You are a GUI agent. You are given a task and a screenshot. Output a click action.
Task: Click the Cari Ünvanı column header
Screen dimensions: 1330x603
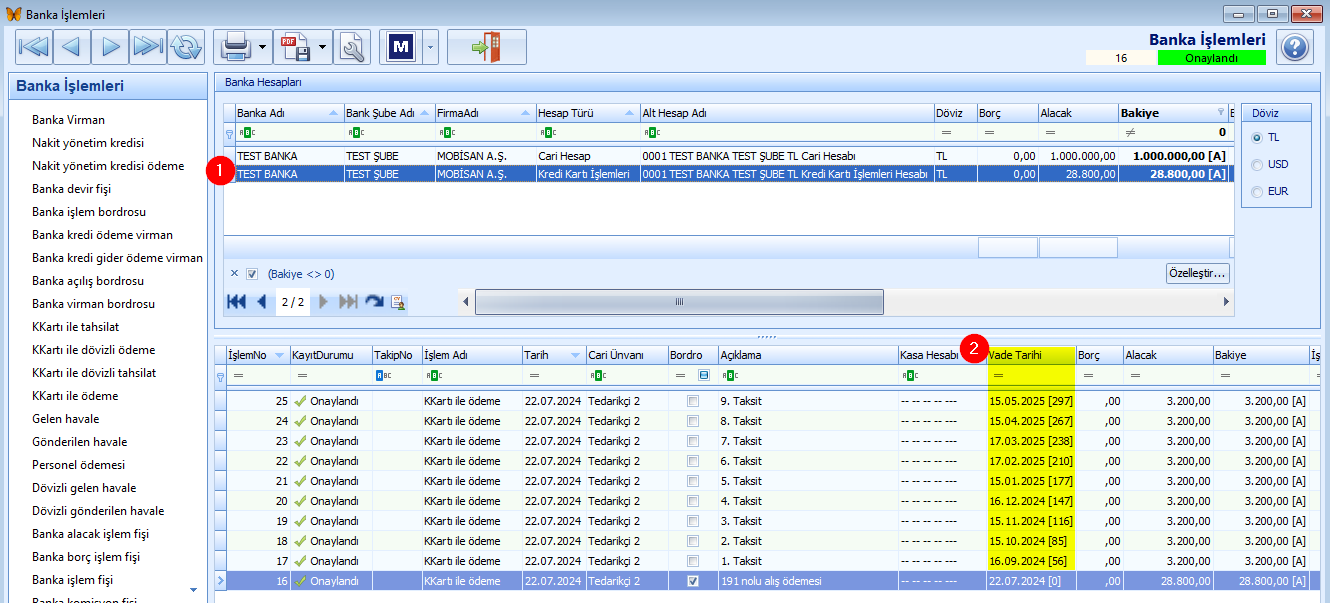click(627, 355)
